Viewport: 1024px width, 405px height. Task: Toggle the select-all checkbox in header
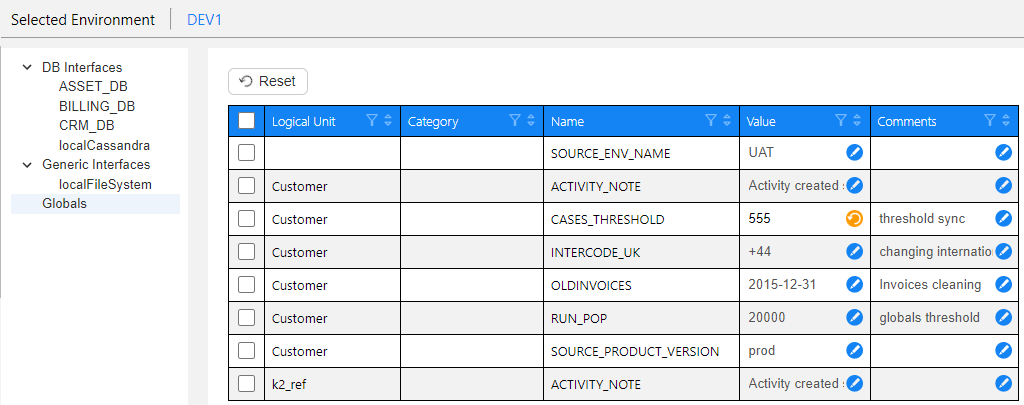247,121
